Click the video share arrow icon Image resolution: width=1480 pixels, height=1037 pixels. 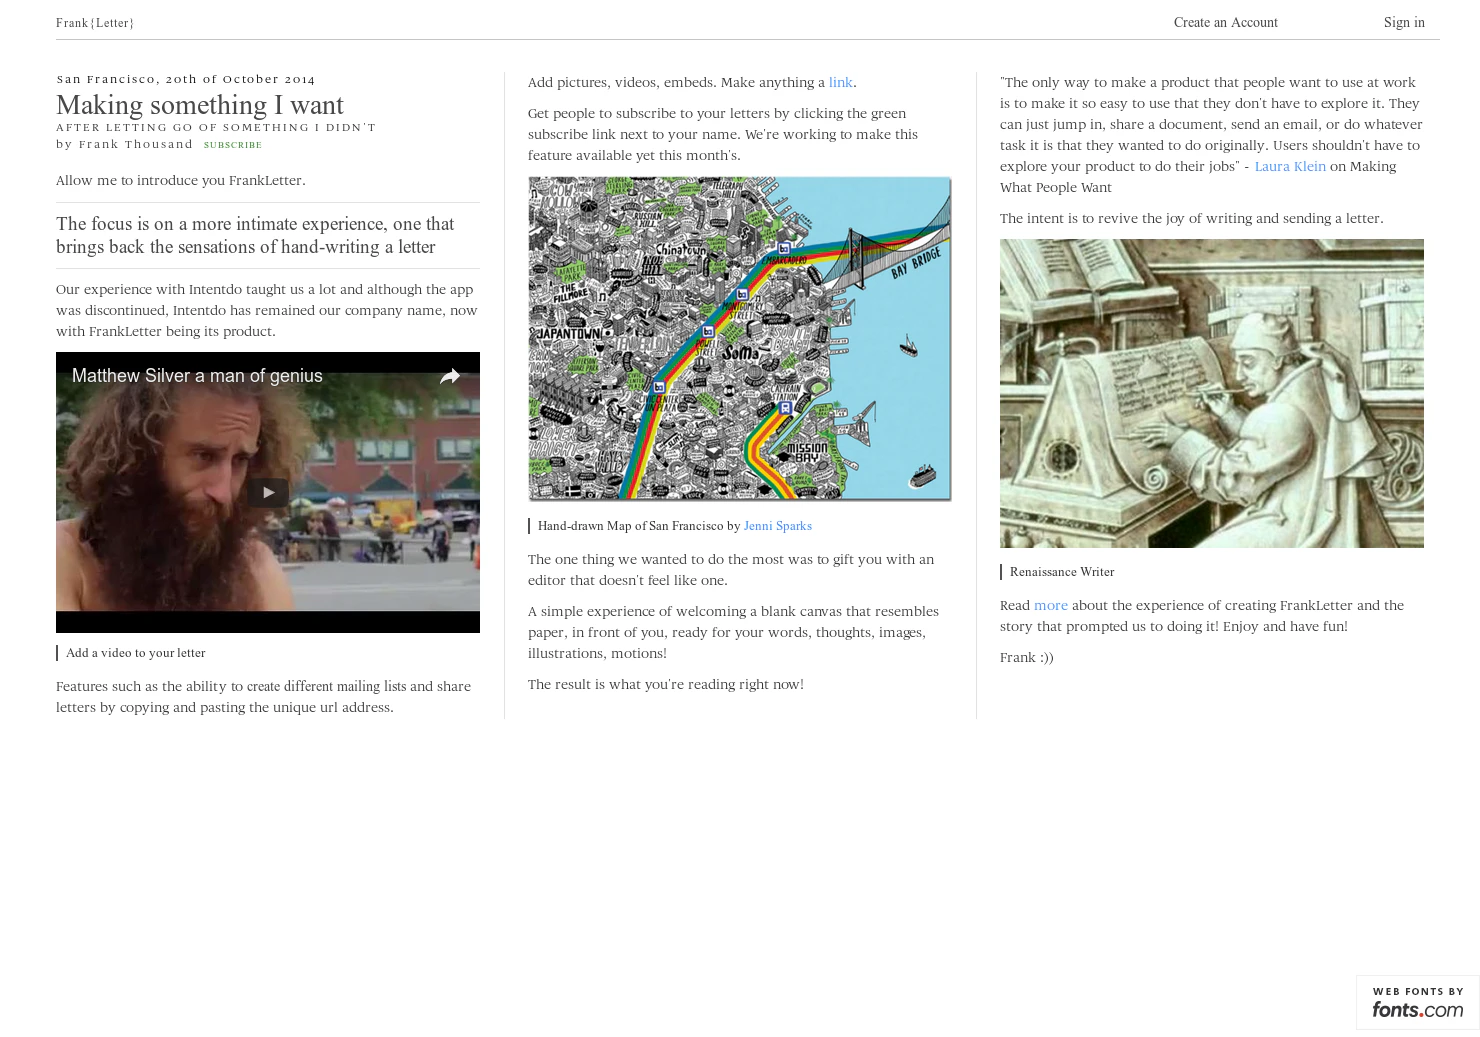pyautogui.click(x=450, y=376)
